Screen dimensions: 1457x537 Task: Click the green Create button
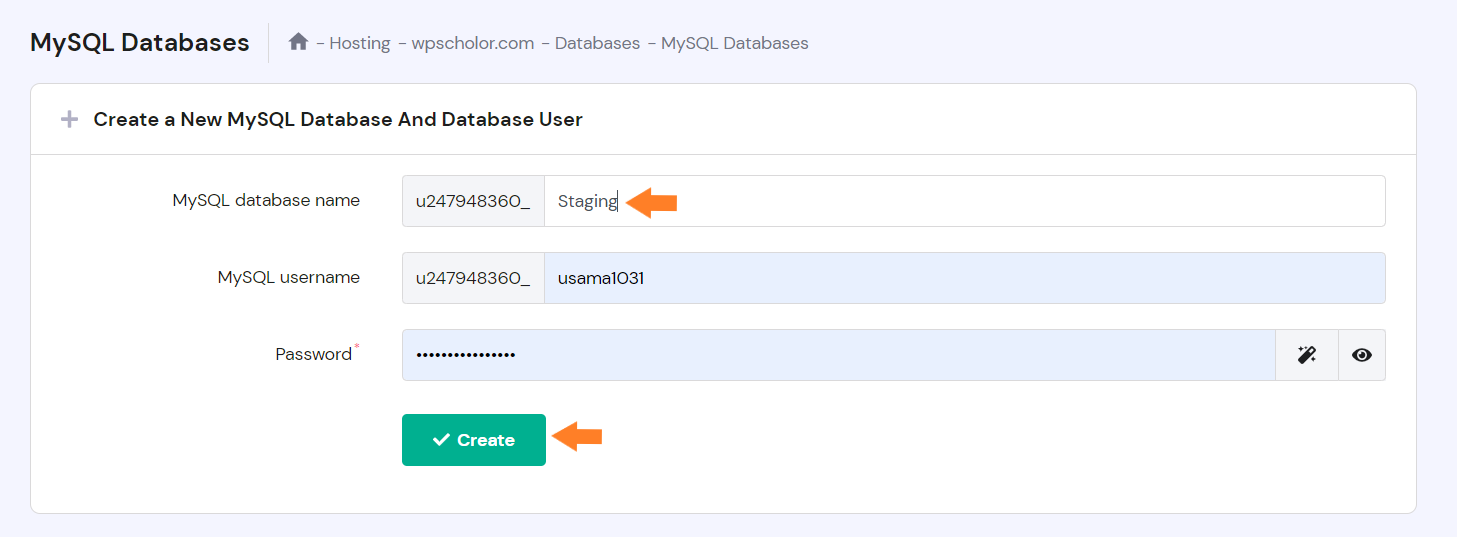coord(474,440)
